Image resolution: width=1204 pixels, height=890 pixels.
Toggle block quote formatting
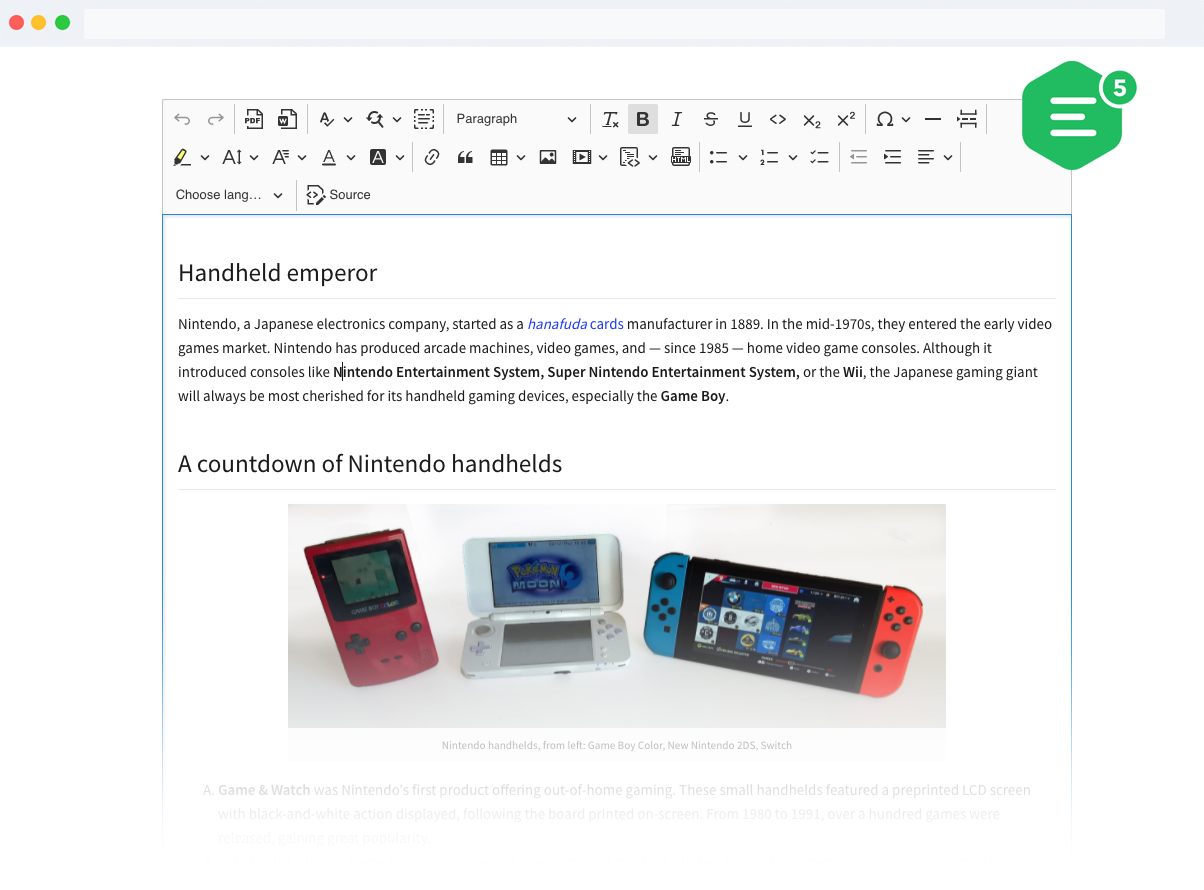click(x=465, y=157)
